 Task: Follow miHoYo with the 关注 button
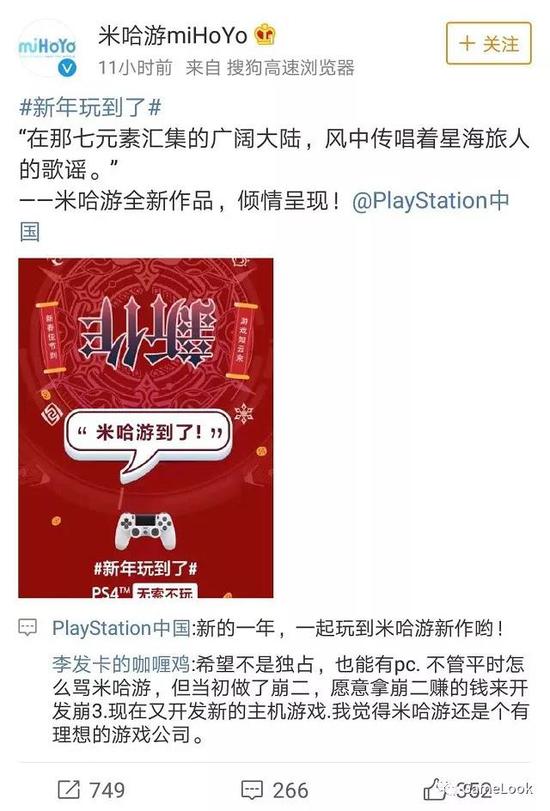tap(488, 43)
